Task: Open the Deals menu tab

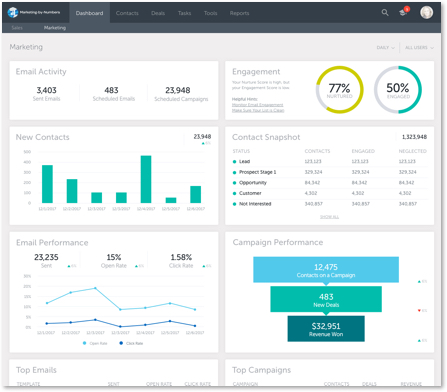Action: pos(158,13)
